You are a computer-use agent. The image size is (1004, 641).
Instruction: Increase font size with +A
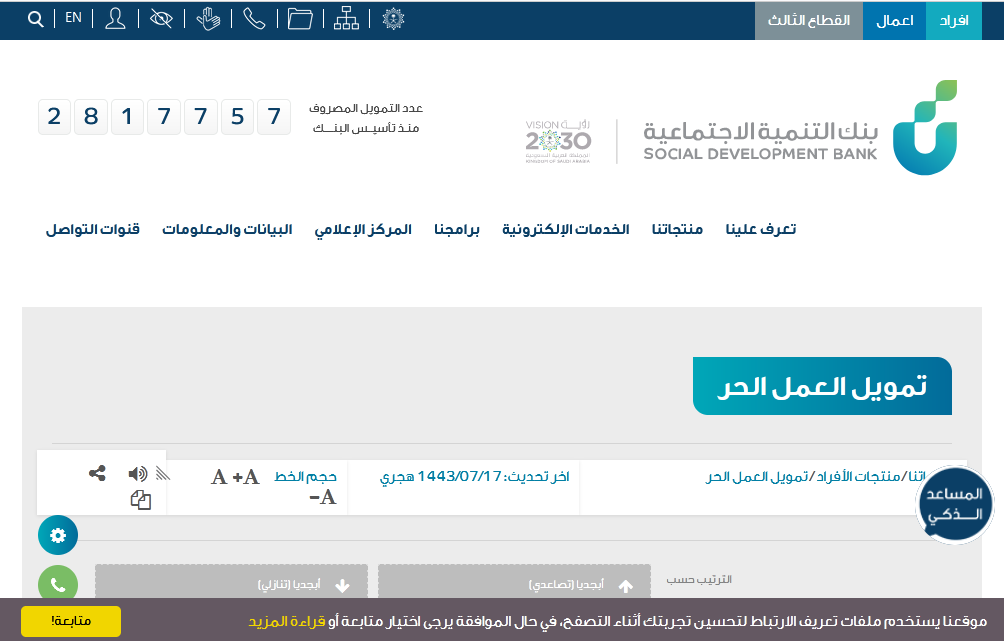click(x=246, y=477)
